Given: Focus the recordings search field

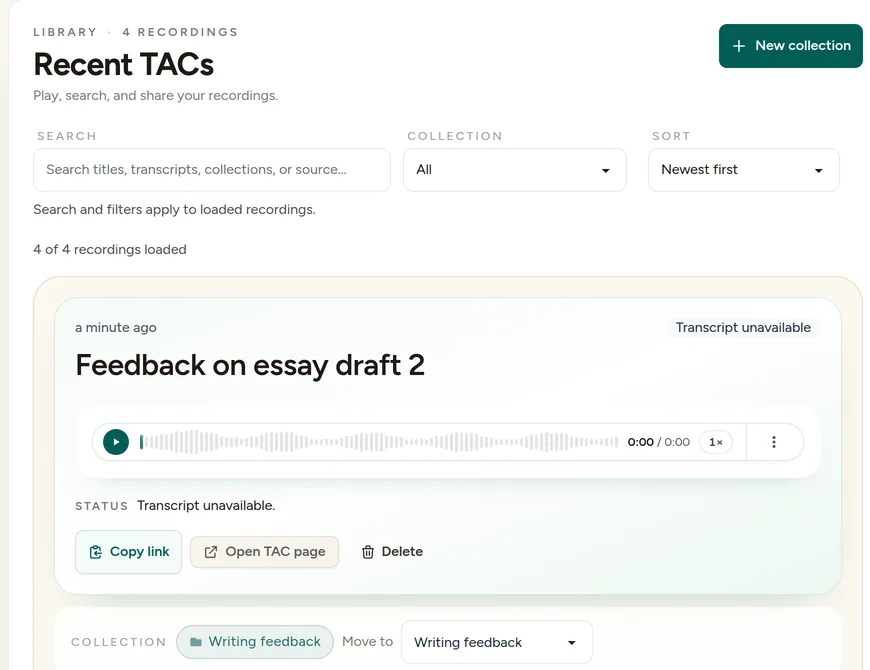Looking at the screenshot, I should pyautogui.click(x=211, y=170).
